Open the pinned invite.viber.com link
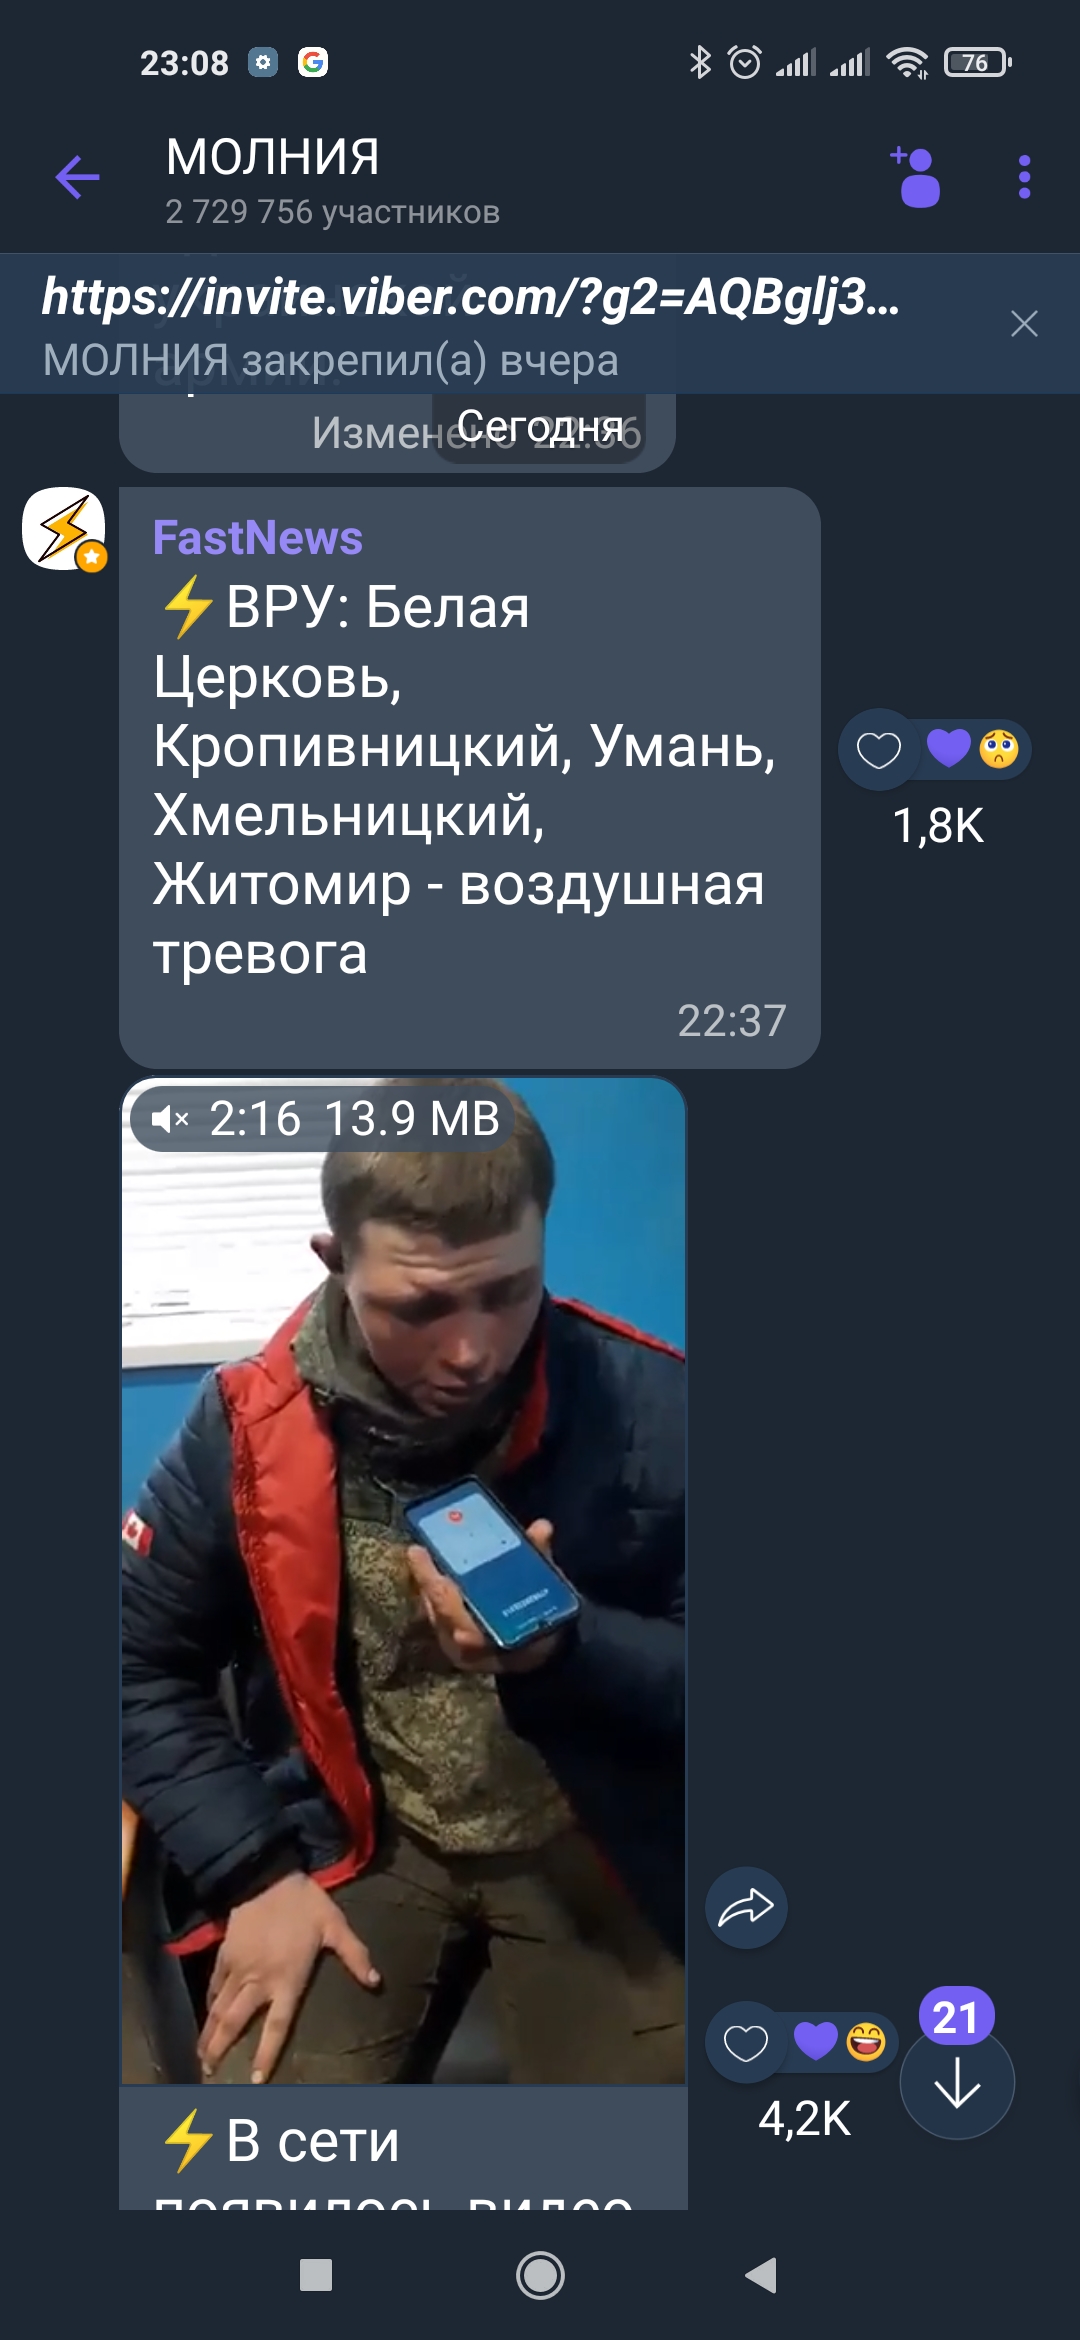This screenshot has width=1080, height=2340. click(470, 297)
